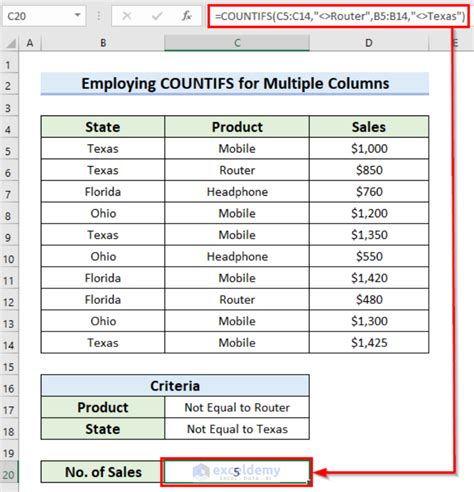Click the Cancel (X) icon in formula bar

pyautogui.click(x=127, y=16)
